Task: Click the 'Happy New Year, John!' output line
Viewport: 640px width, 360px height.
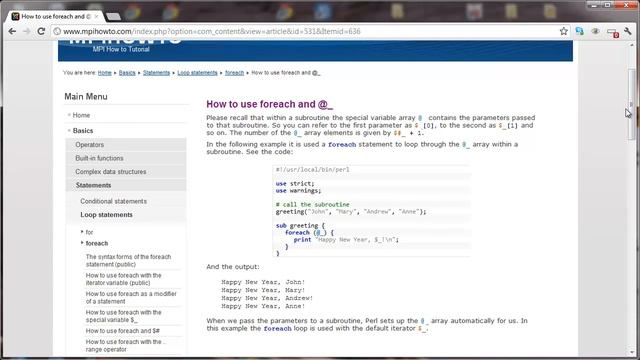Action: pyautogui.click(x=263, y=282)
